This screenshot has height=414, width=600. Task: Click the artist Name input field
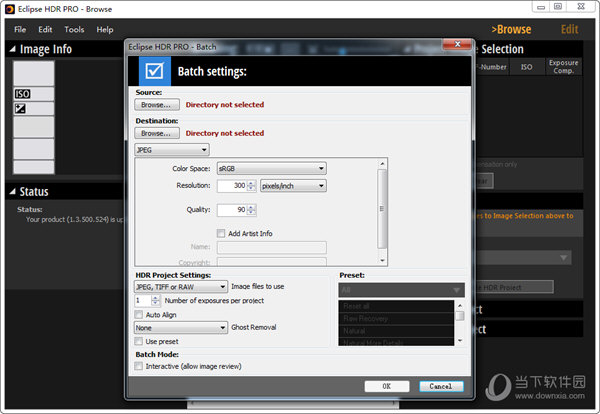pyautogui.click(x=272, y=247)
